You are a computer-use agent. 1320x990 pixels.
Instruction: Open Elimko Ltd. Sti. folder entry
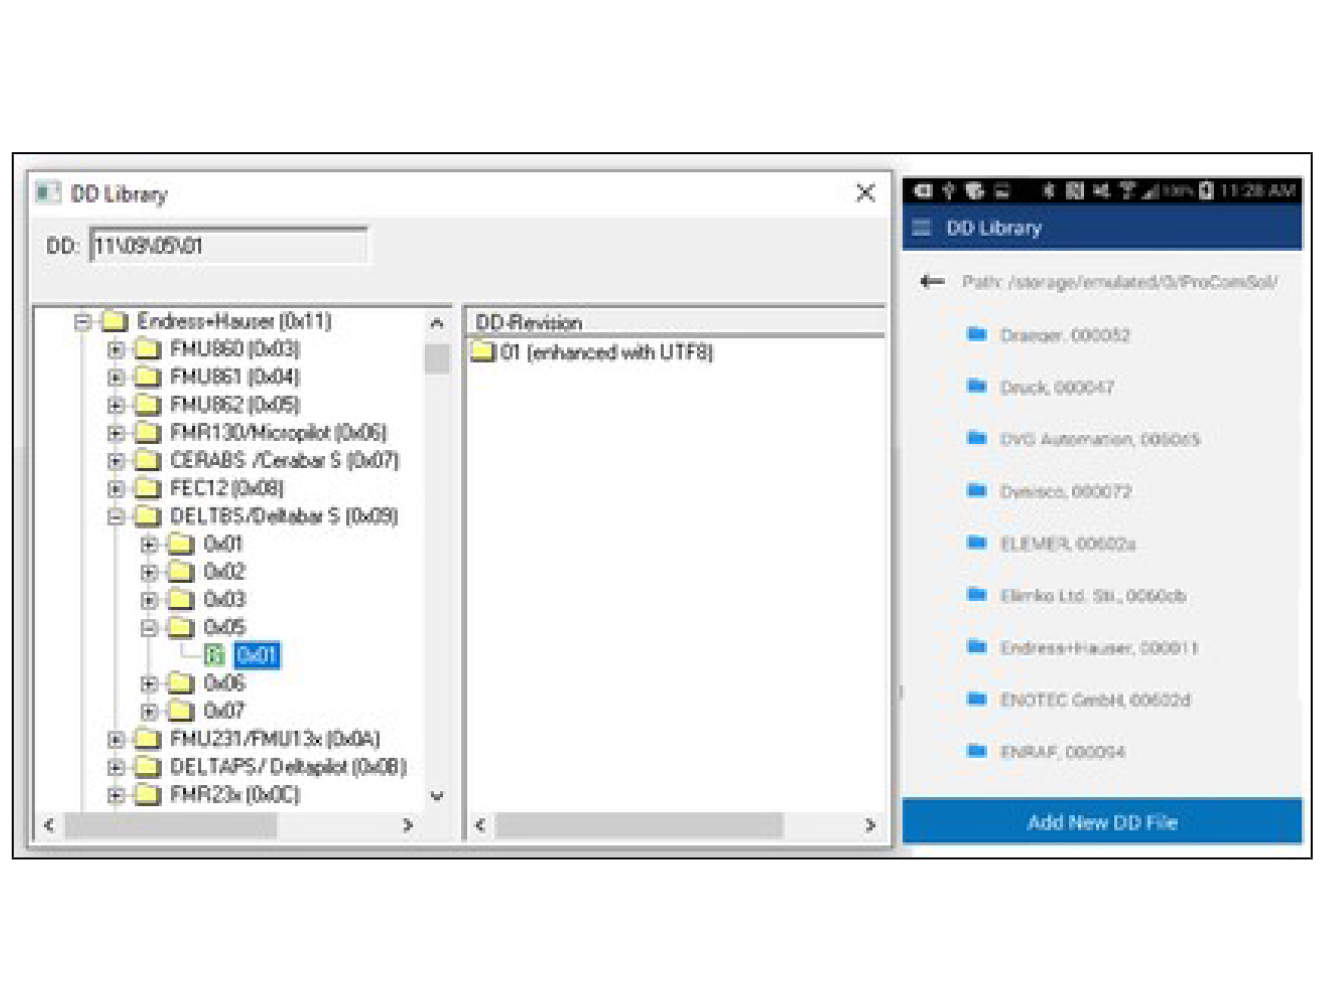1092,596
